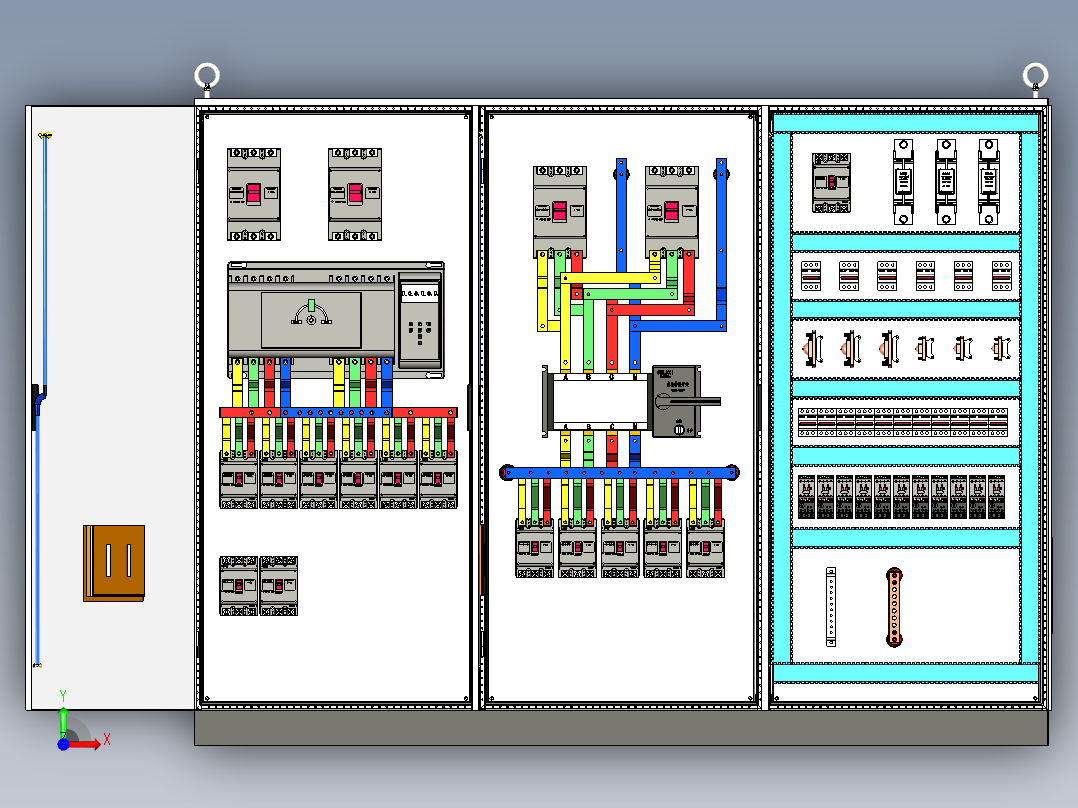
Task: Click the green position indicator on the transfer switch
Action: tap(311, 305)
